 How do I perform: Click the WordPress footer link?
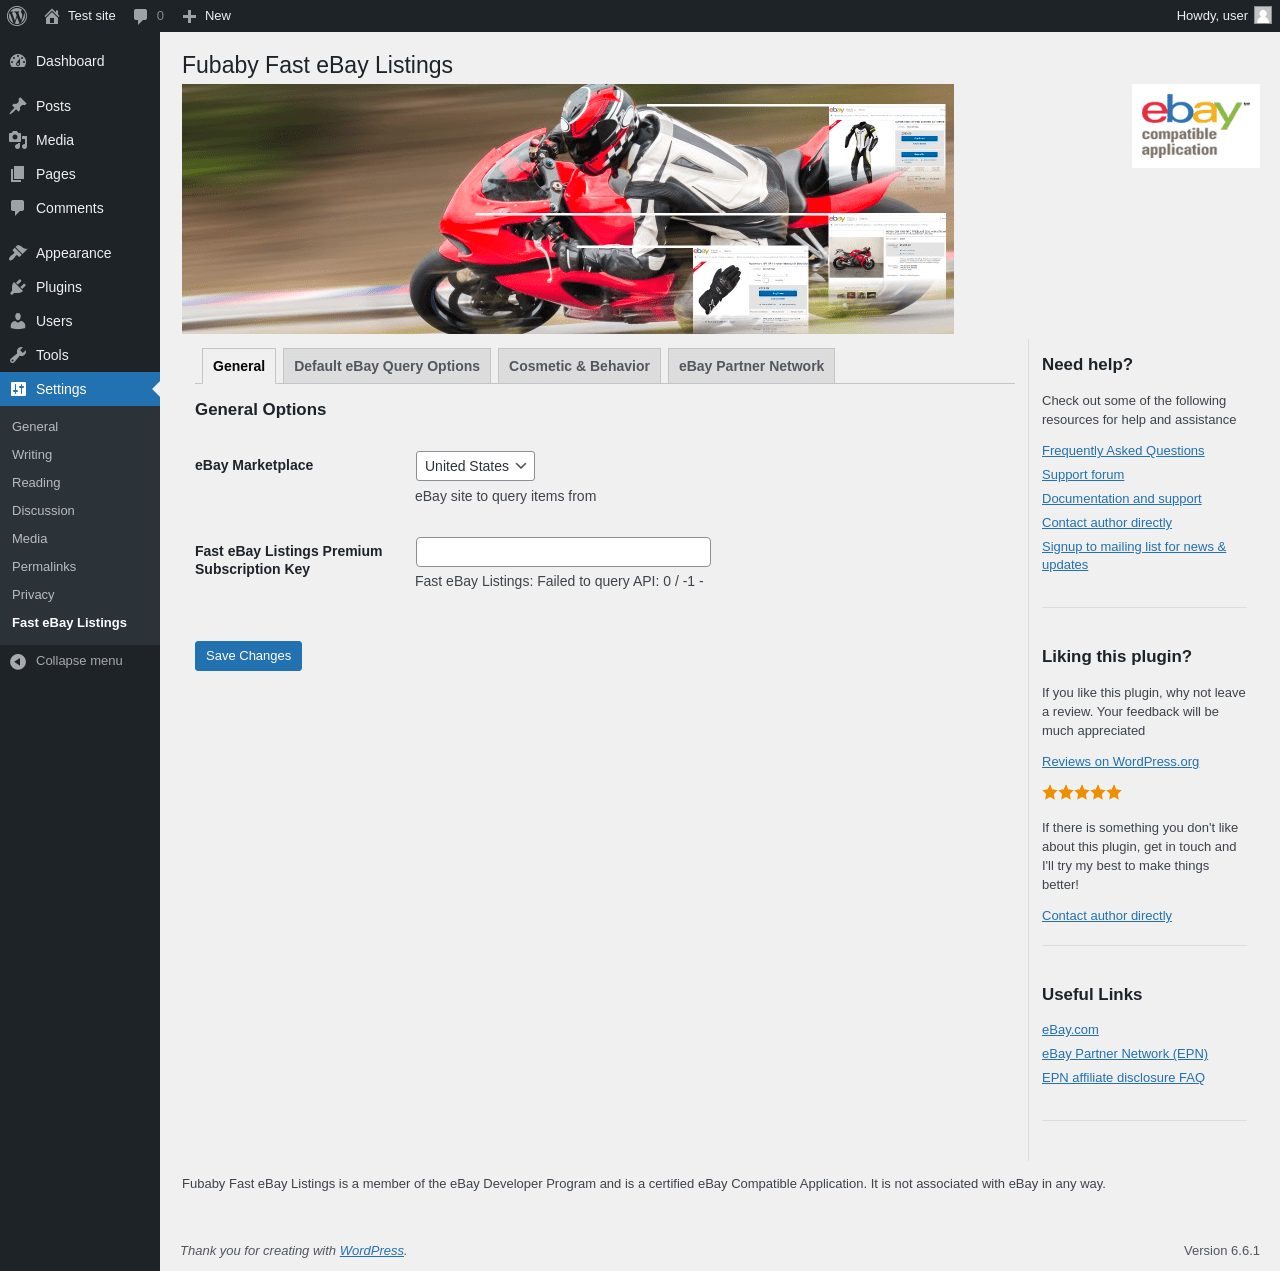(372, 1251)
